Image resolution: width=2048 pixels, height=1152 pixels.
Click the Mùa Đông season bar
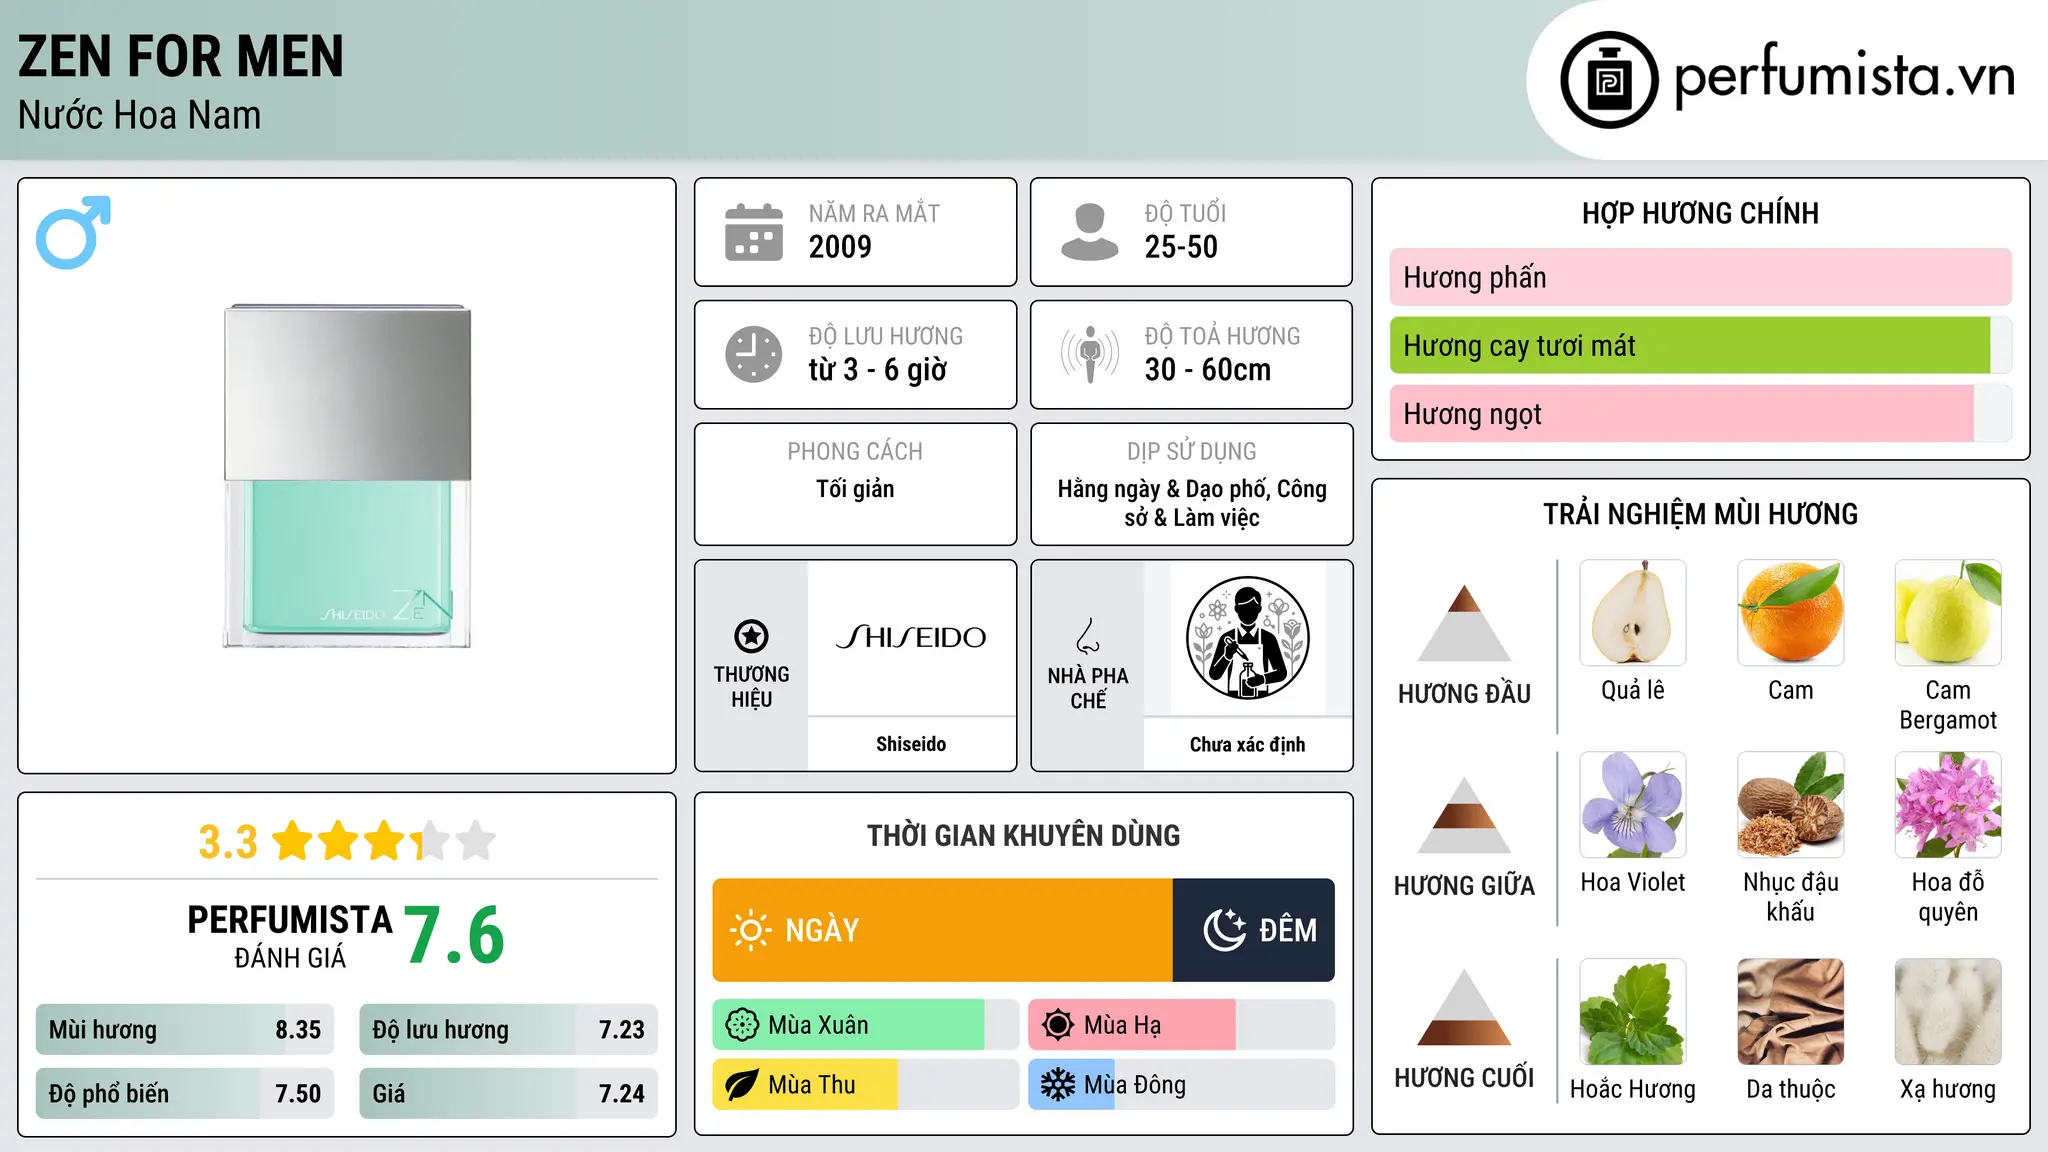click(x=1181, y=1085)
